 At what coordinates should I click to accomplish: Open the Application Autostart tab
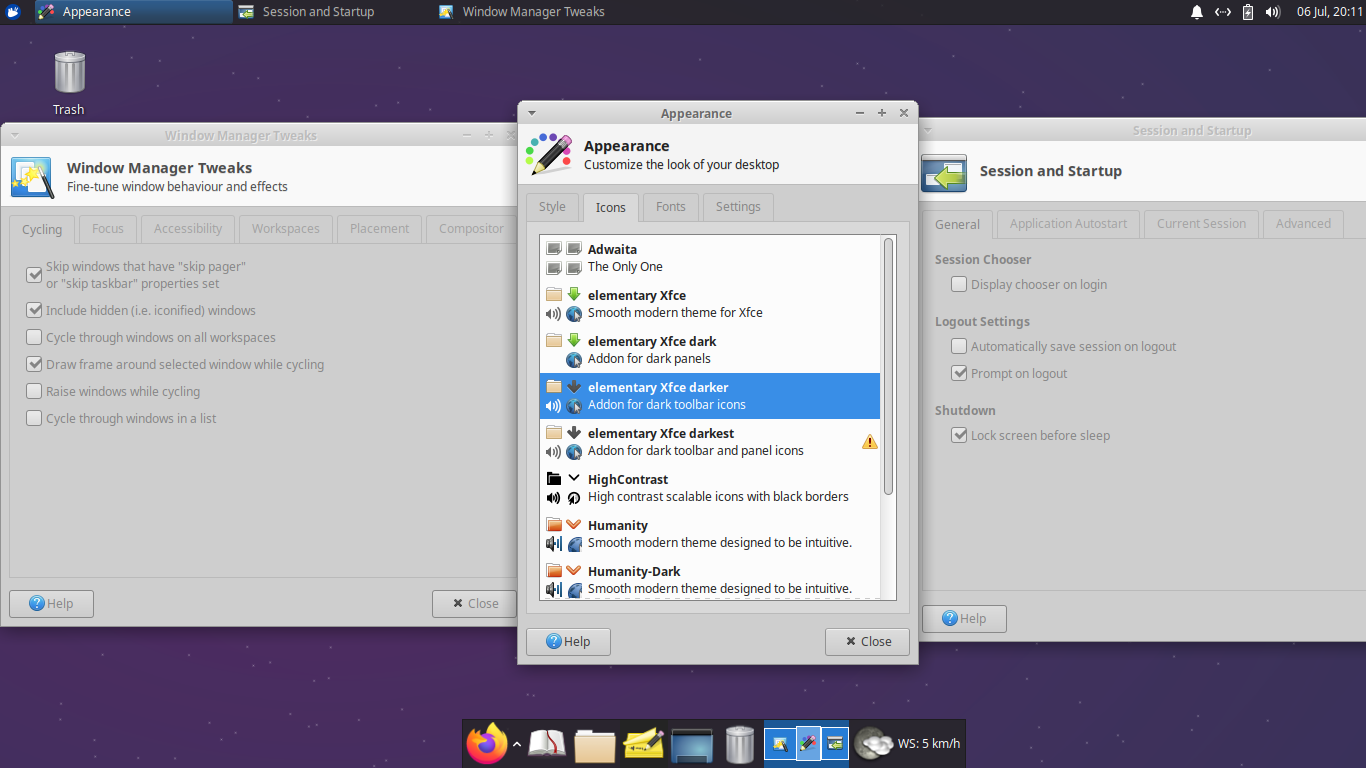pyautogui.click(x=1067, y=223)
